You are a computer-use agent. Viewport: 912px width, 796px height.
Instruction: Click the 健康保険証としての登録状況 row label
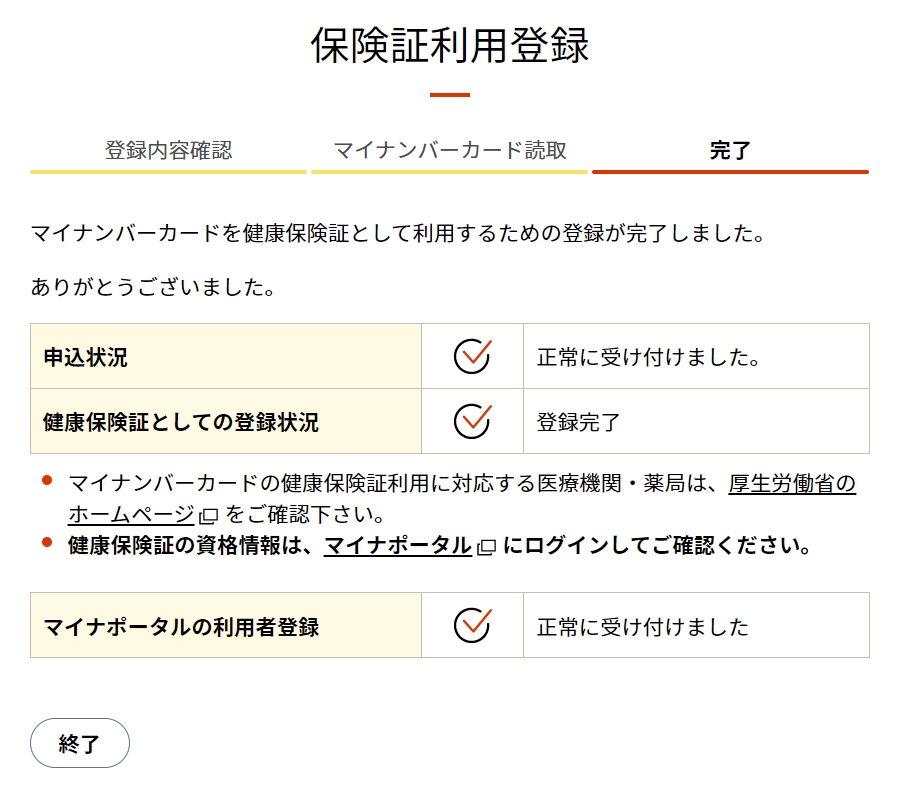[181, 422]
